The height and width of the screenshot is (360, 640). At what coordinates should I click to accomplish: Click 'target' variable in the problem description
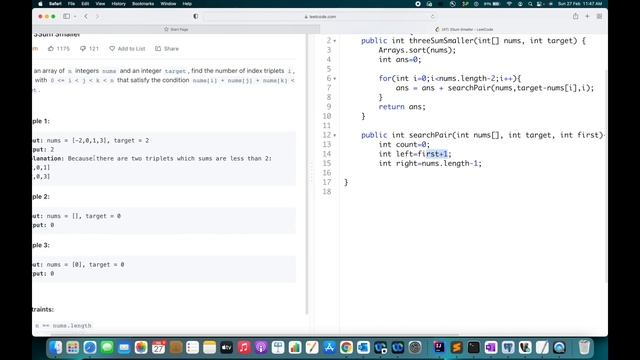pos(176,71)
